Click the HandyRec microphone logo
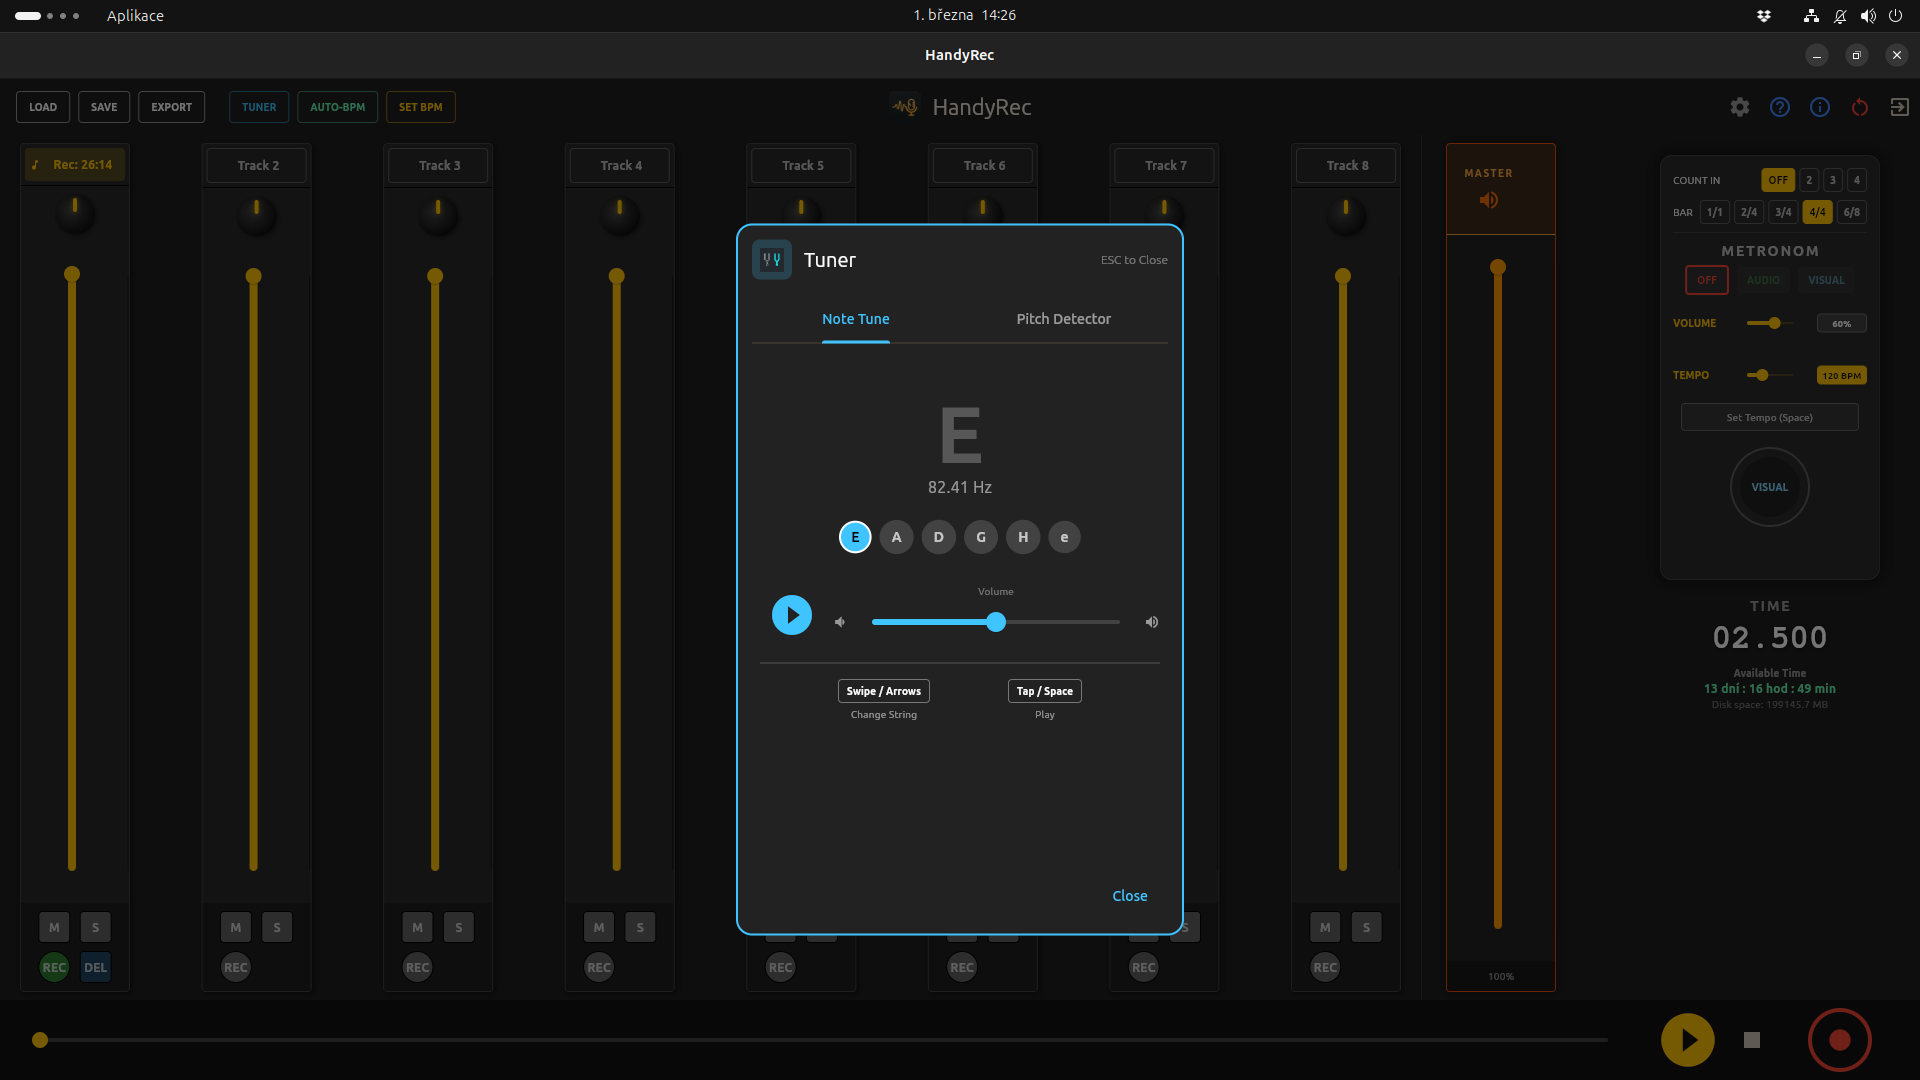The width and height of the screenshot is (1920, 1080). click(x=904, y=106)
